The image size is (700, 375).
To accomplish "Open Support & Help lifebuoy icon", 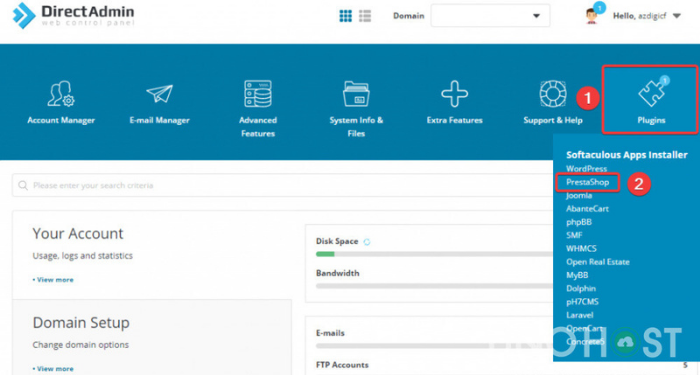I will (553, 94).
